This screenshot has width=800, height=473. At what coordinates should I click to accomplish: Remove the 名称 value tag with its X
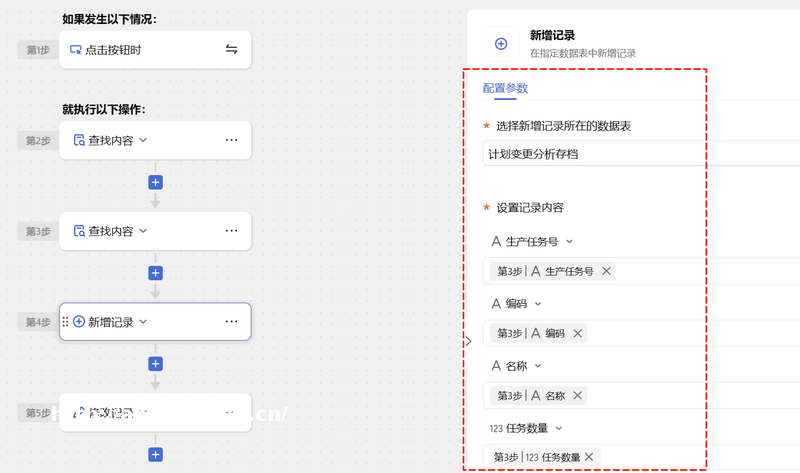pyautogui.click(x=578, y=396)
